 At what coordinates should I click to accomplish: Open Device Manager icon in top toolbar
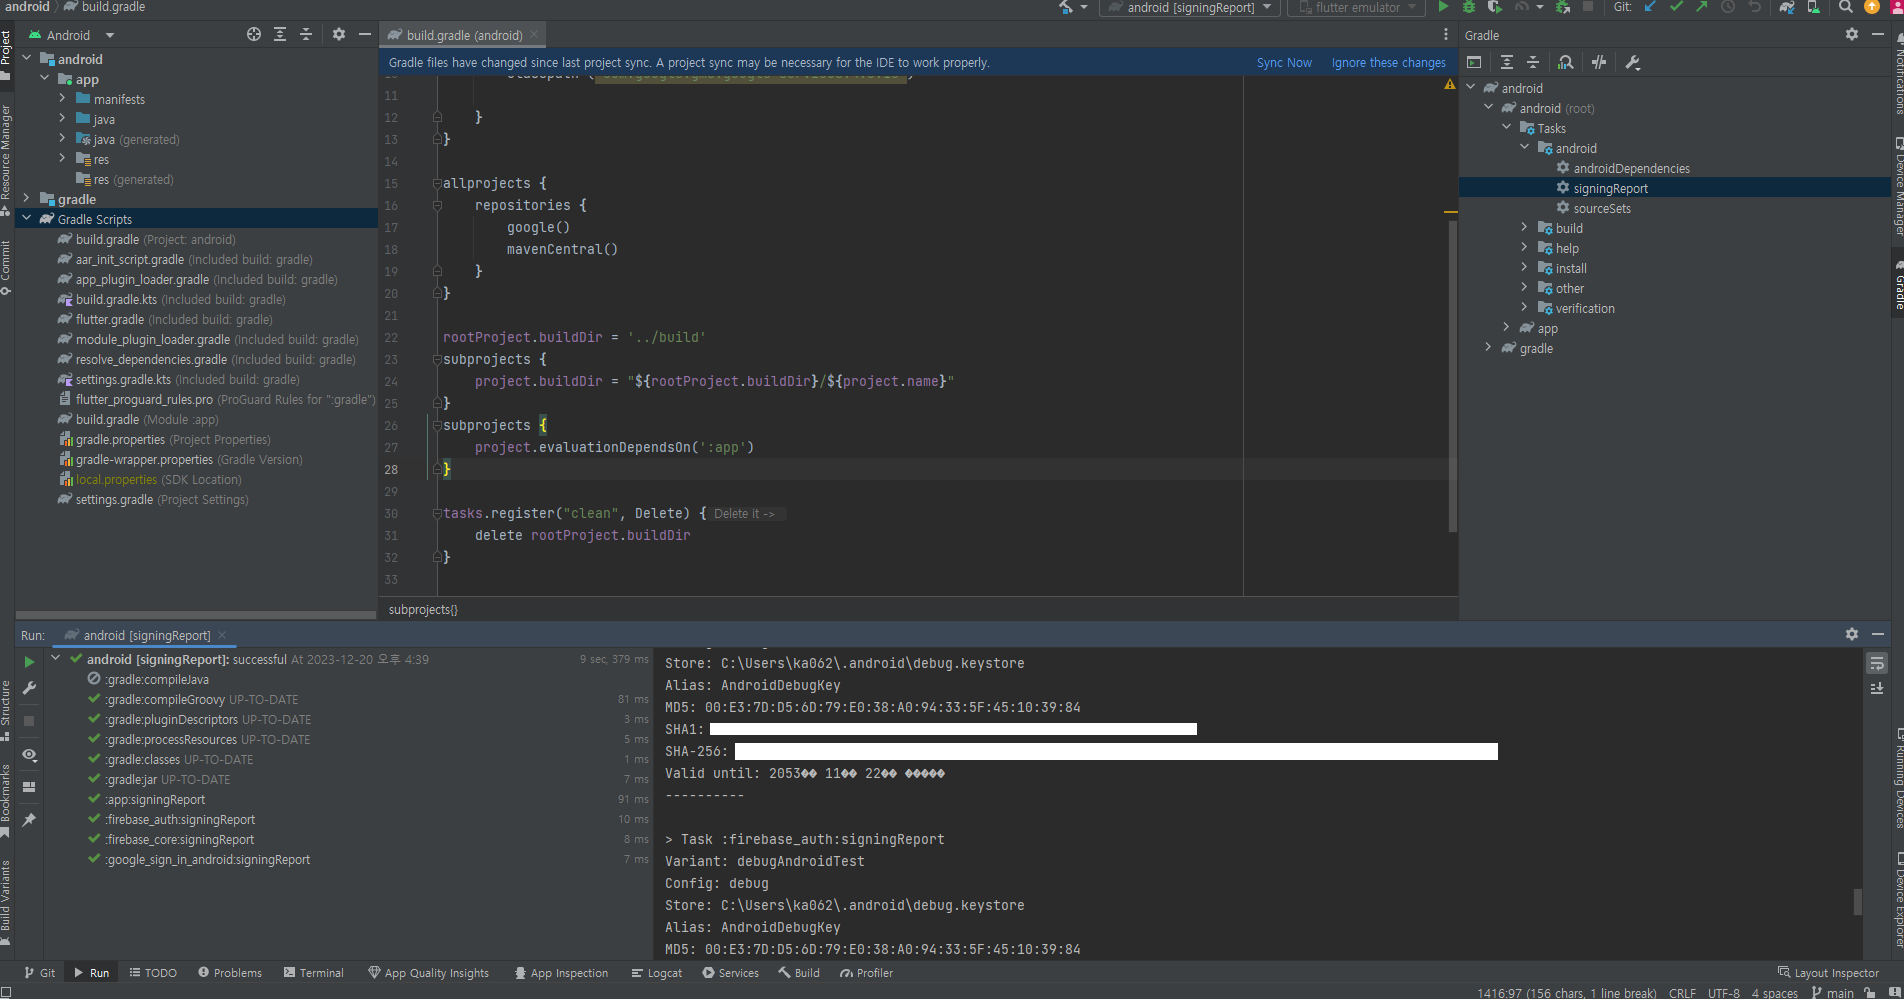(1814, 7)
